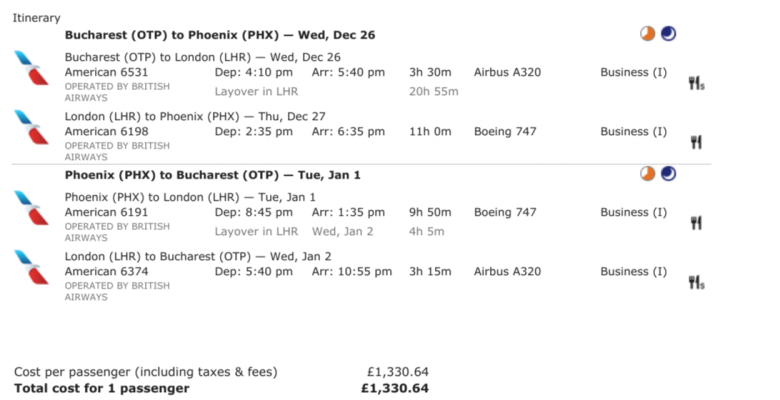Select the Bucharest (OTP) to Phoenix (PHX) heading

pos(220,35)
